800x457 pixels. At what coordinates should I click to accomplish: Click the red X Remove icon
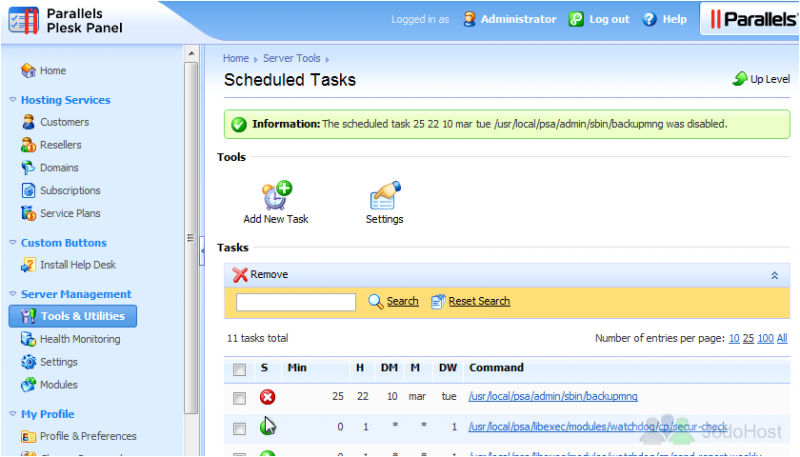pyautogui.click(x=240, y=274)
